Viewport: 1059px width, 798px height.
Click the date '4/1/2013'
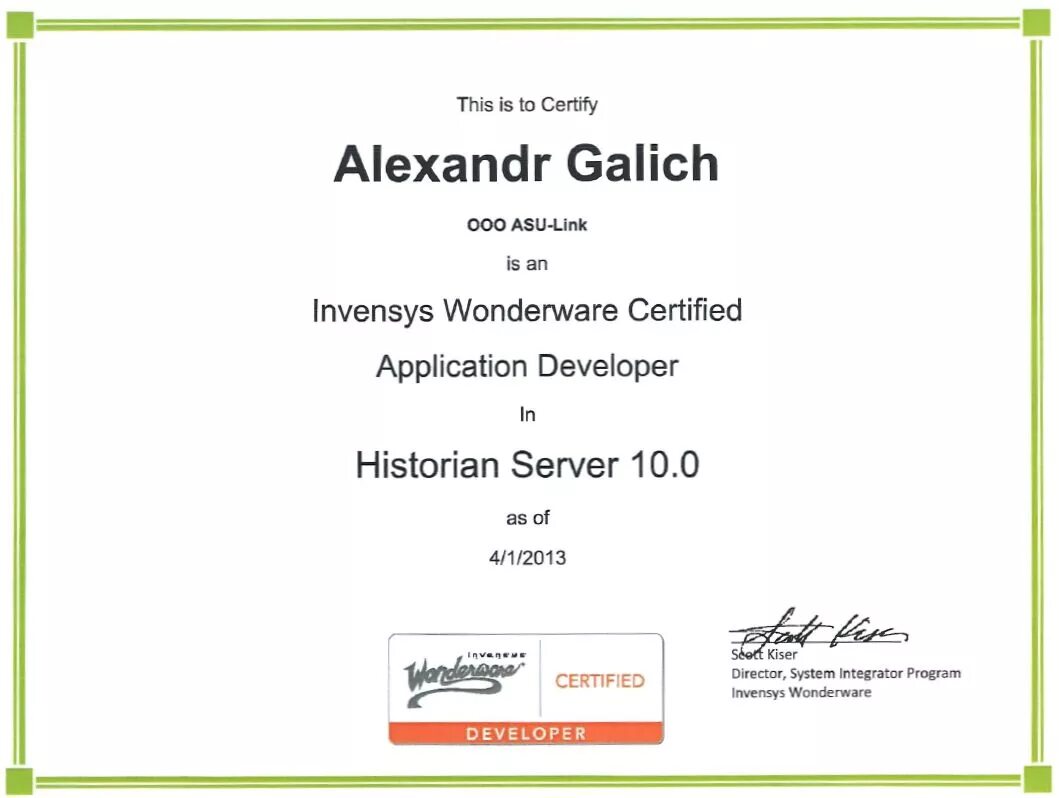pos(527,558)
